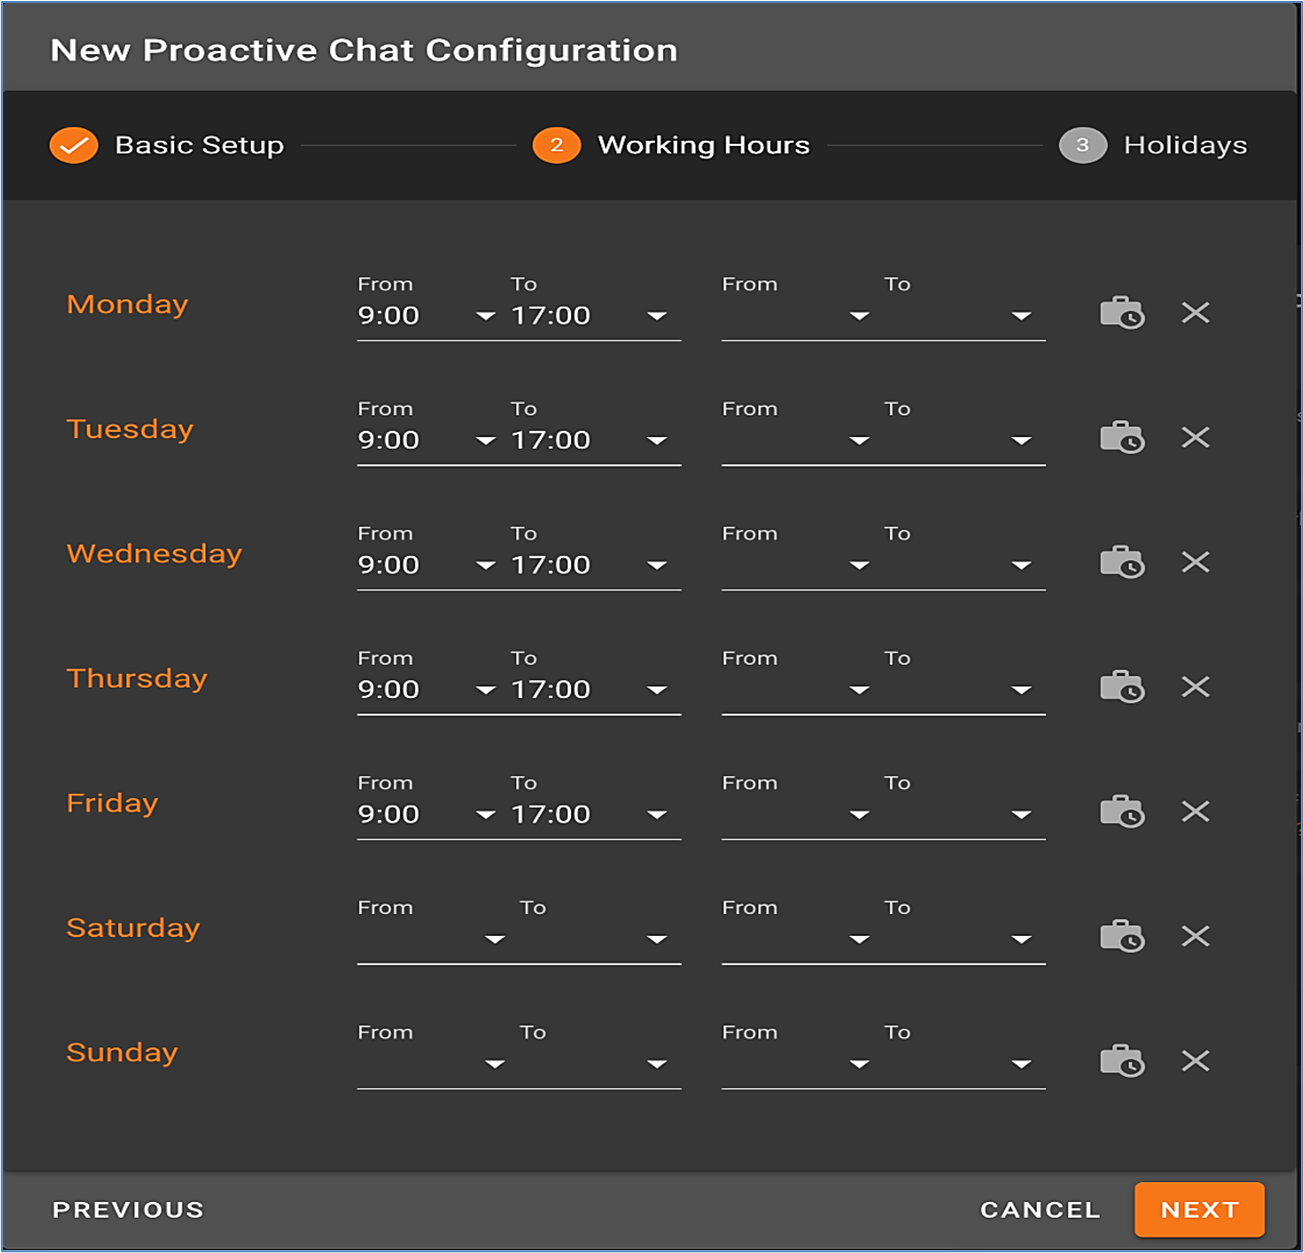The width and height of the screenshot is (1304, 1253).
Task: Go to the Basic Setup step
Action: pyautogui.click(x=168, y=145)
